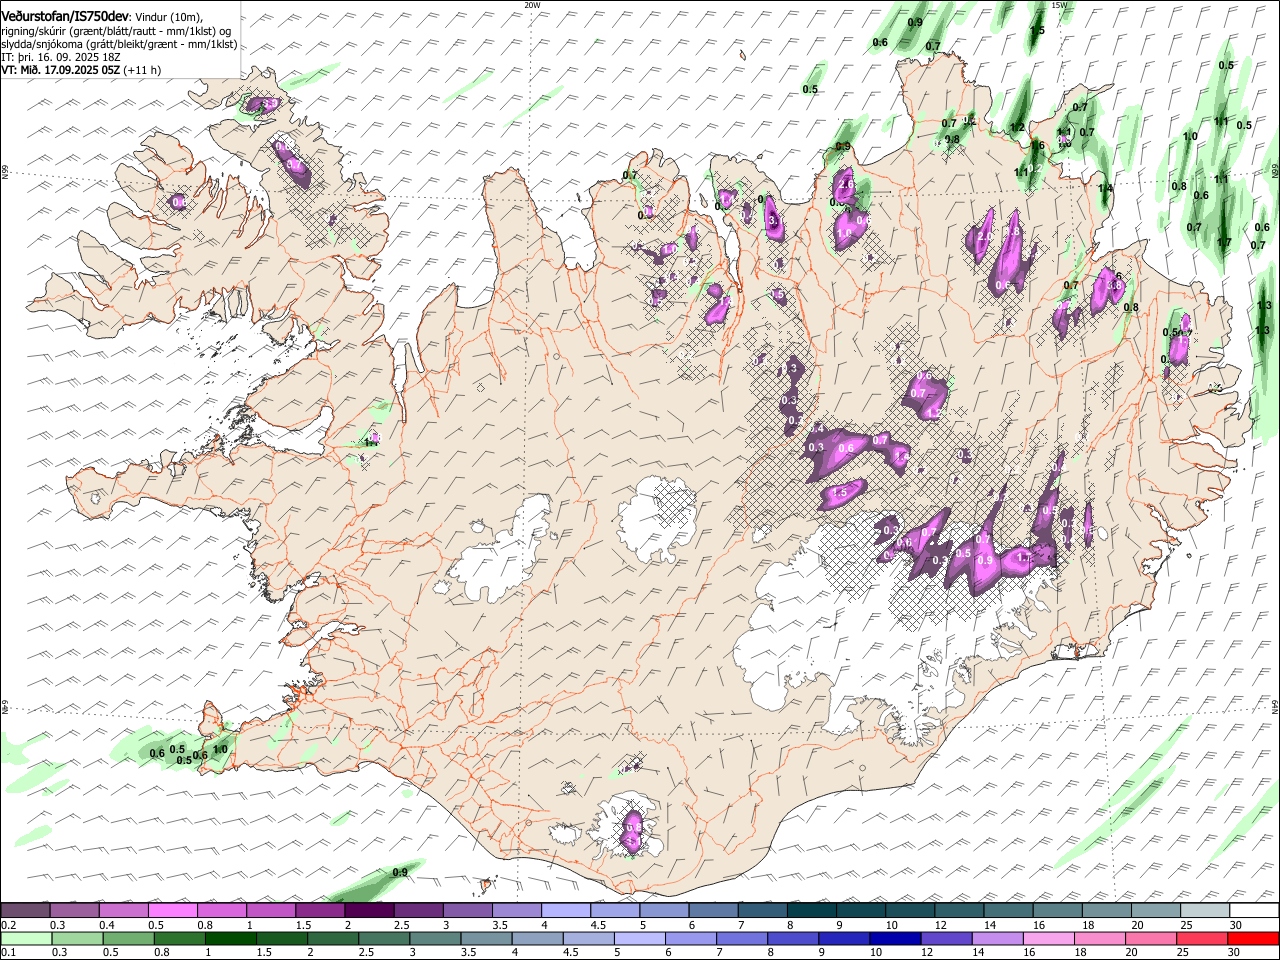Click the 'VT: Mið. 17.09.2025 05Z' valid time
Image resolution: width=1280 pixels, height=960 pixels.
click(62, 71)
